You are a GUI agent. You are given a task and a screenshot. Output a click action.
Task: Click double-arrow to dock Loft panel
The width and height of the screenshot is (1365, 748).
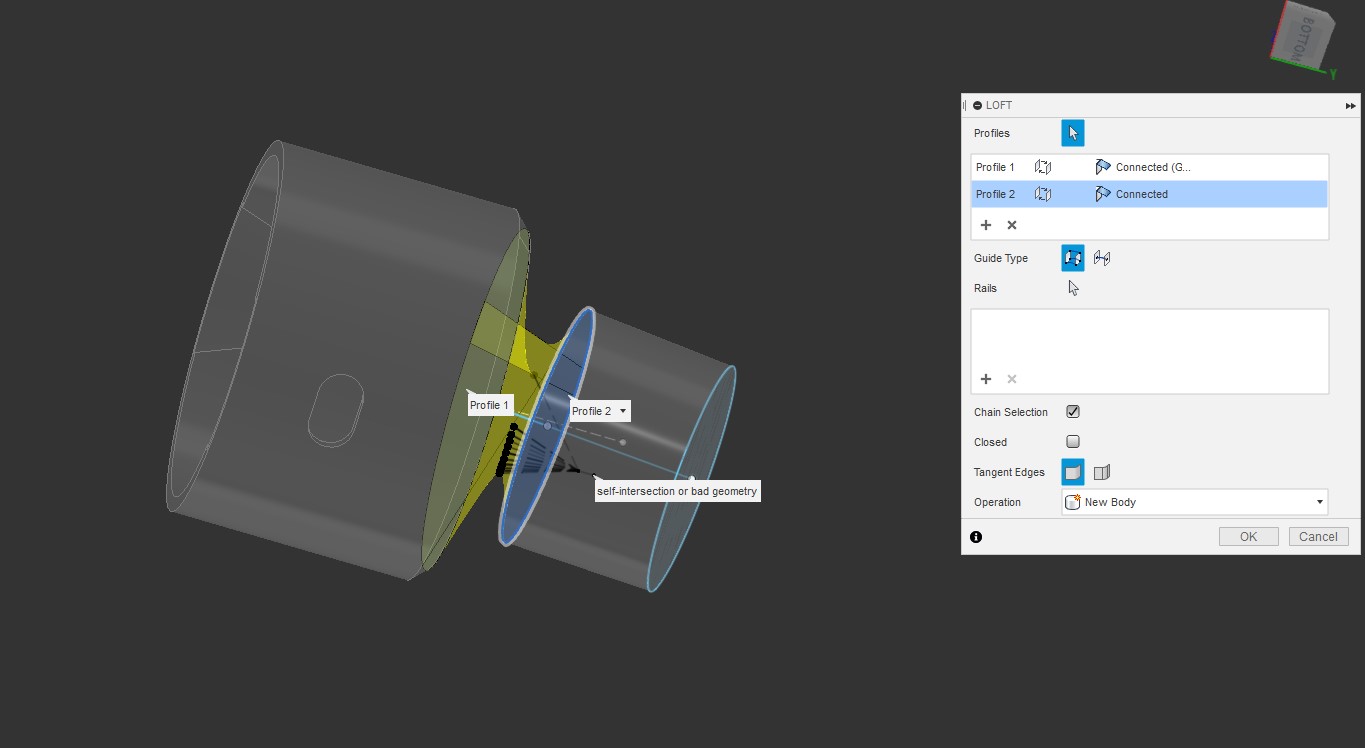click(1351, 105)
